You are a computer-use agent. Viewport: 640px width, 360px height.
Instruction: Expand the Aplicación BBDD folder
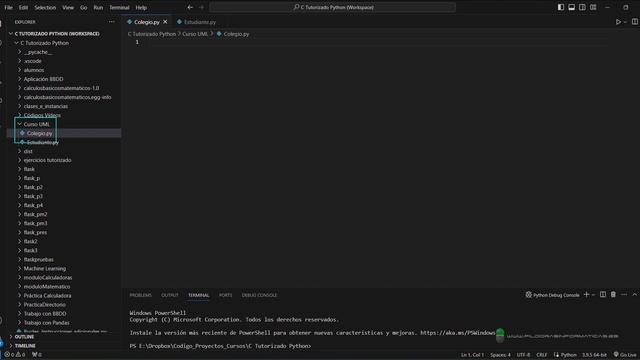43,79
